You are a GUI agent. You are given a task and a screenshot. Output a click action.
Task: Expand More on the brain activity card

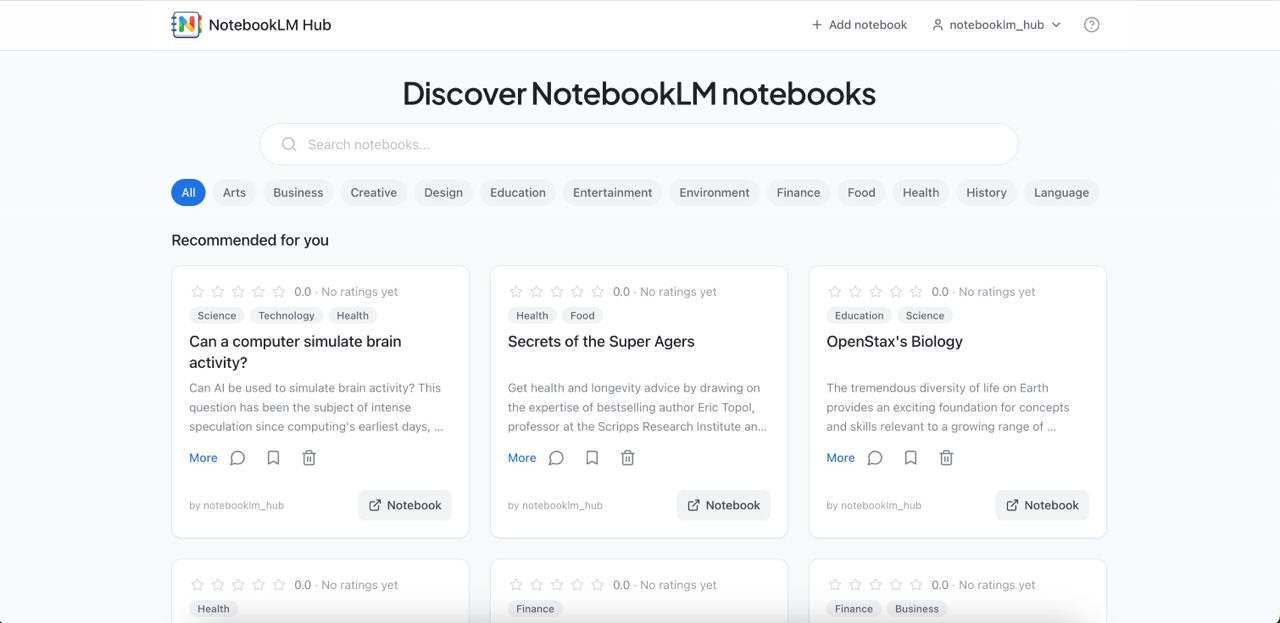(202, 457)
